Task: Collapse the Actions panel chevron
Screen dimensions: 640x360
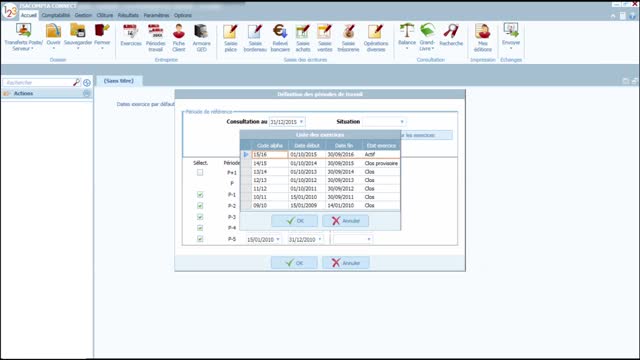Action: click(x=87, y=93)
